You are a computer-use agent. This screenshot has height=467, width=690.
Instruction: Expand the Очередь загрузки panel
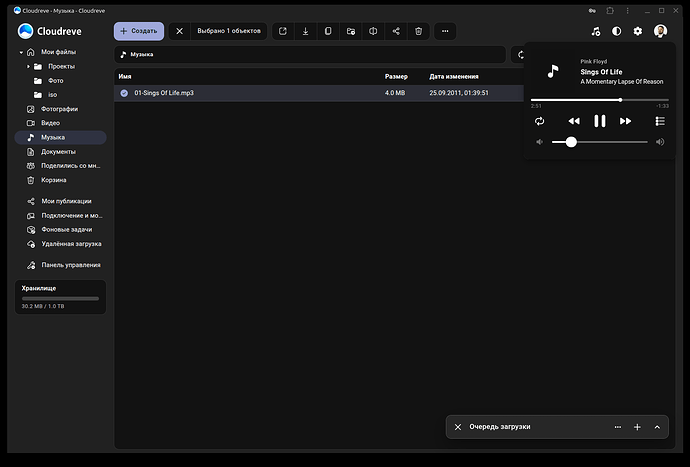(657, 427)
